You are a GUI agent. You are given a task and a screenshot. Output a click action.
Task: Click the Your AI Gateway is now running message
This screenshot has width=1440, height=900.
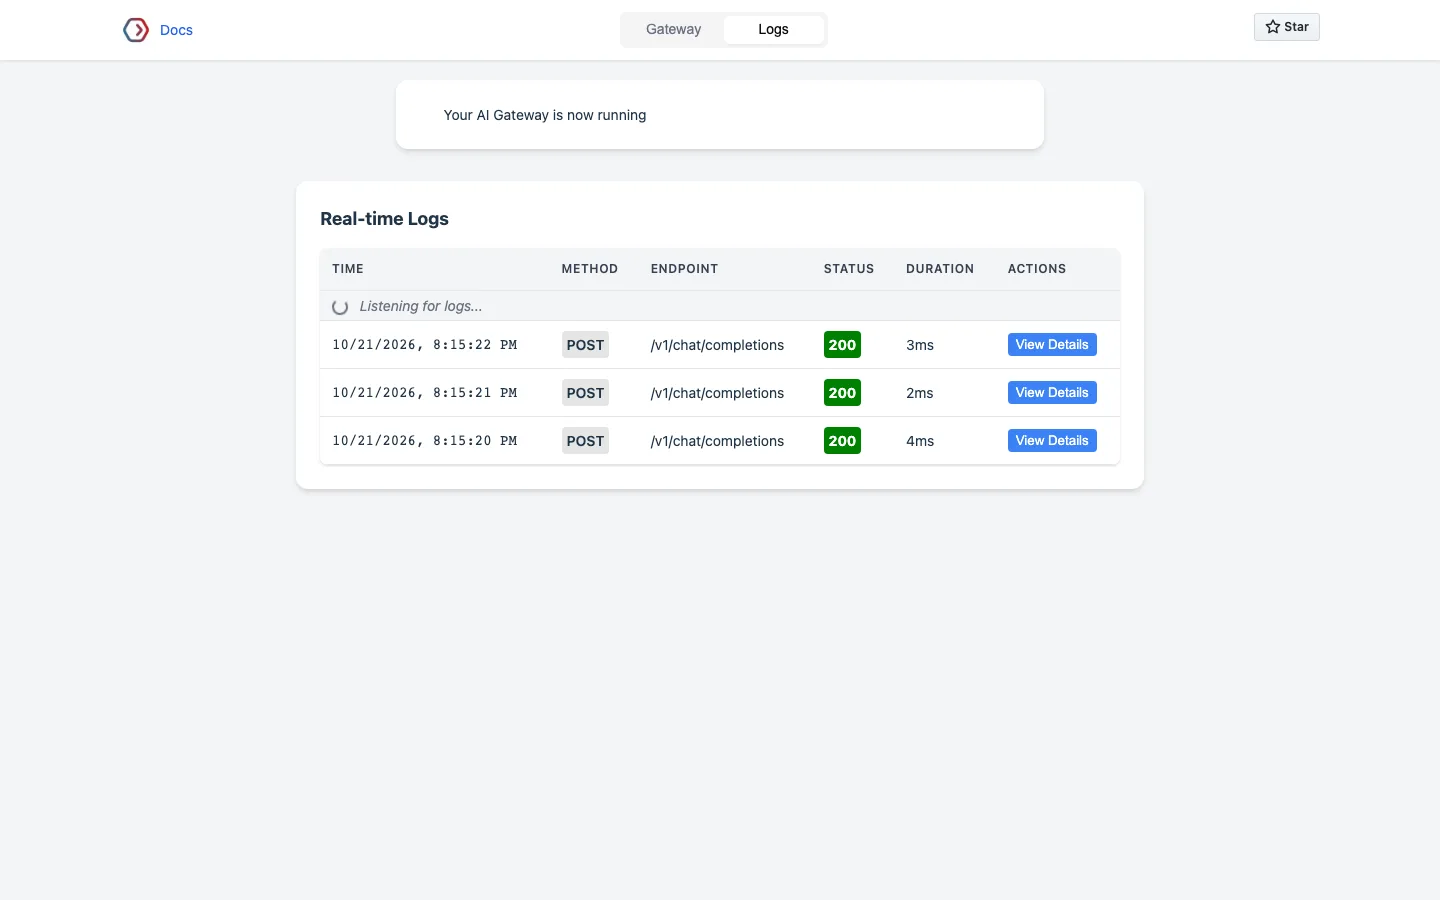pyautogui.click(x=545, y=115)
